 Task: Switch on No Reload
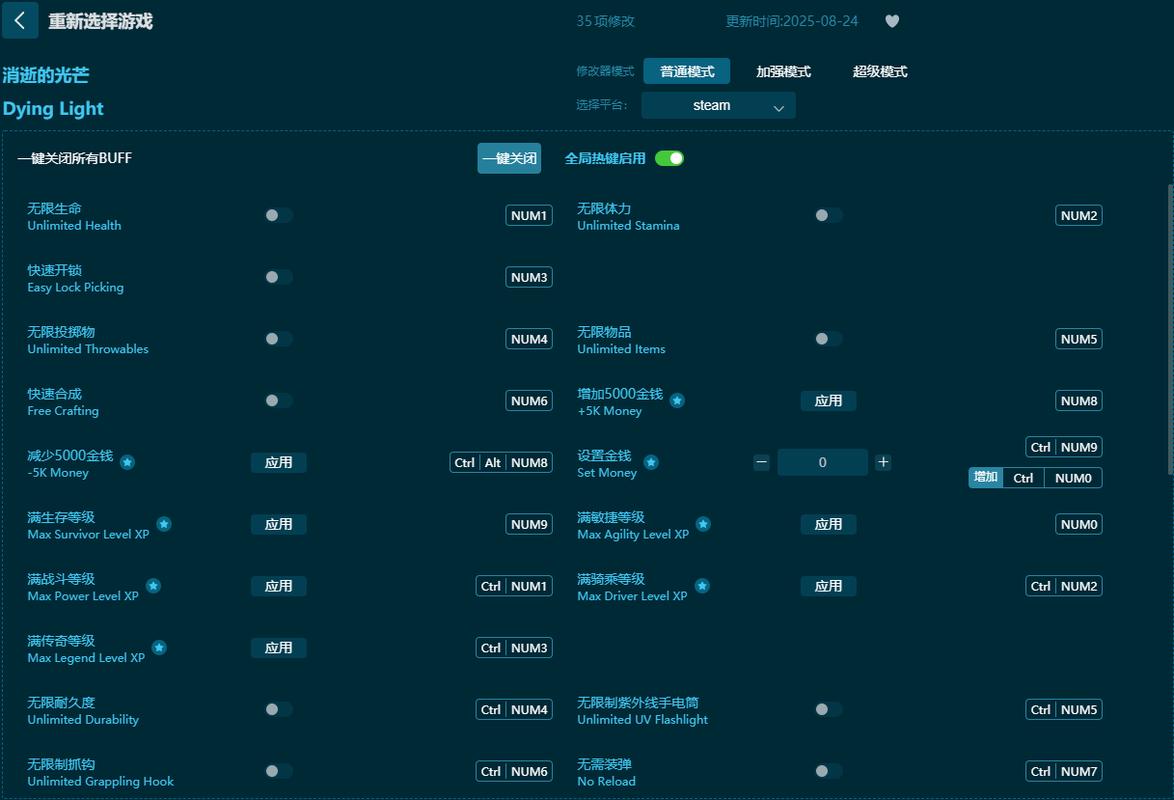(828, 772)
